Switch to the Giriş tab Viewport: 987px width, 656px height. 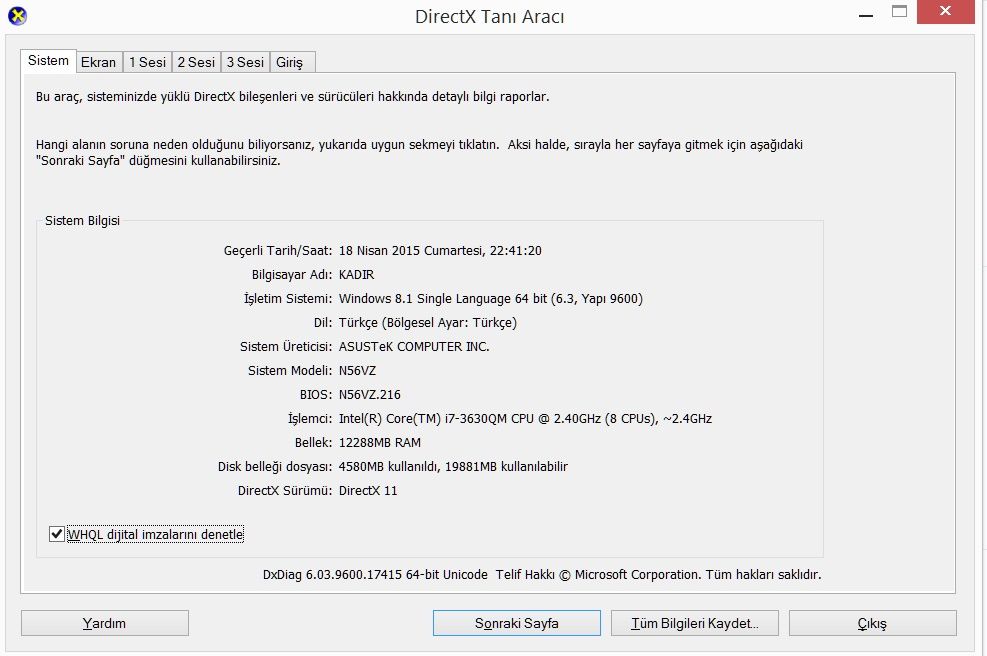pos(290,62)
